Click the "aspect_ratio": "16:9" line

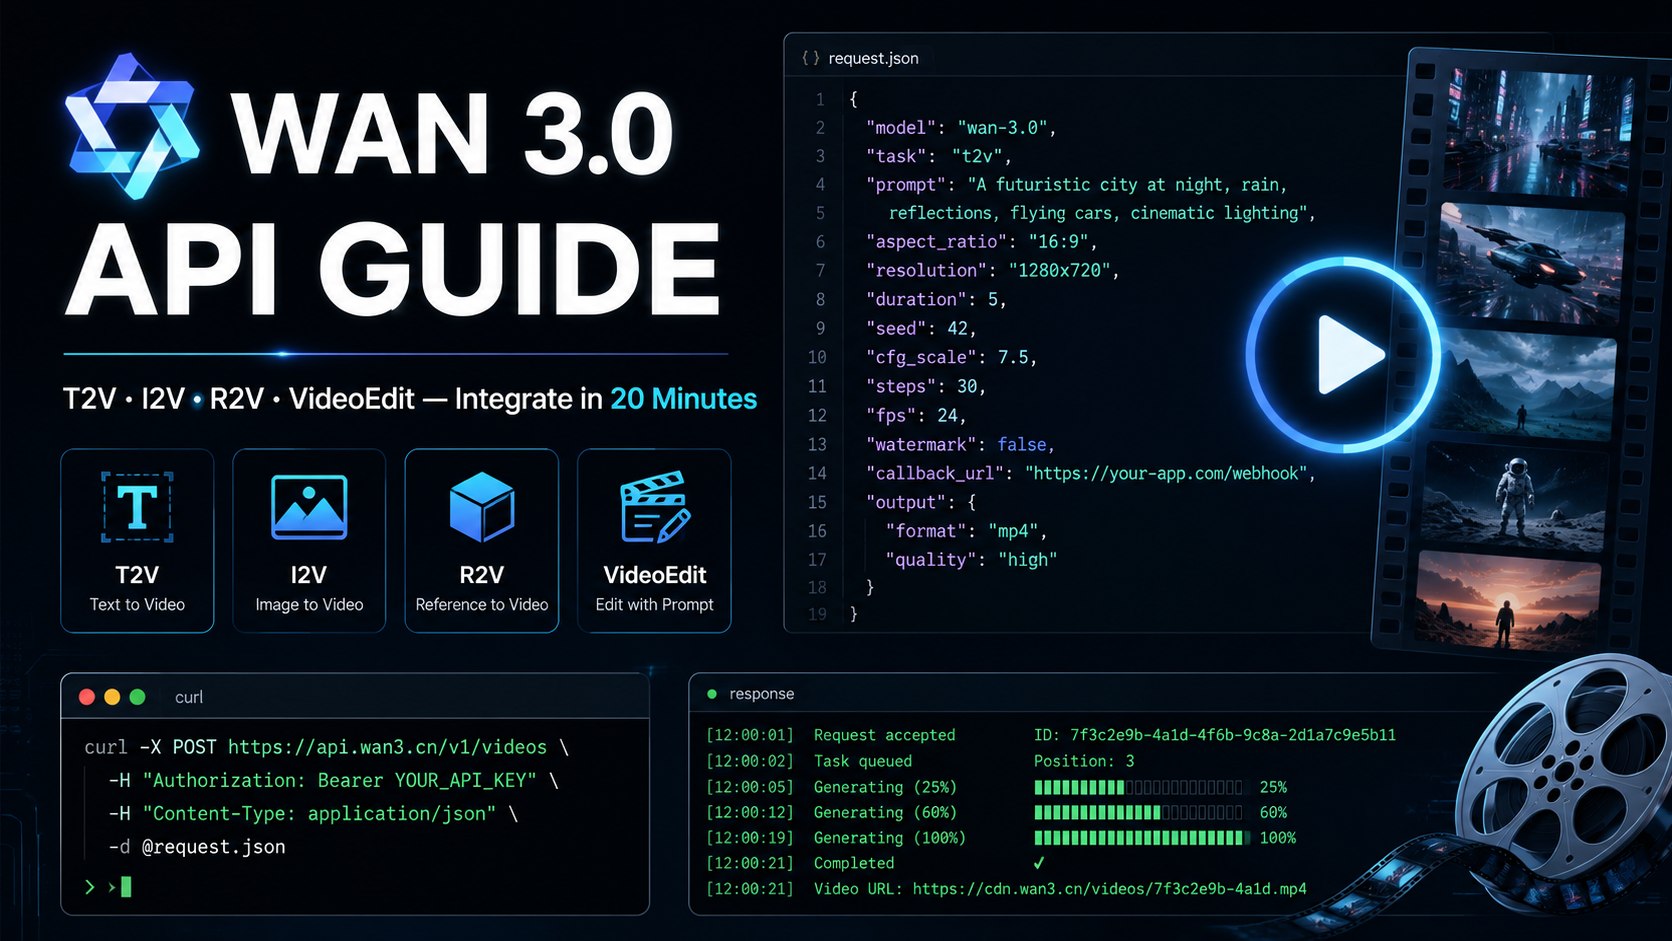[982, 242]
